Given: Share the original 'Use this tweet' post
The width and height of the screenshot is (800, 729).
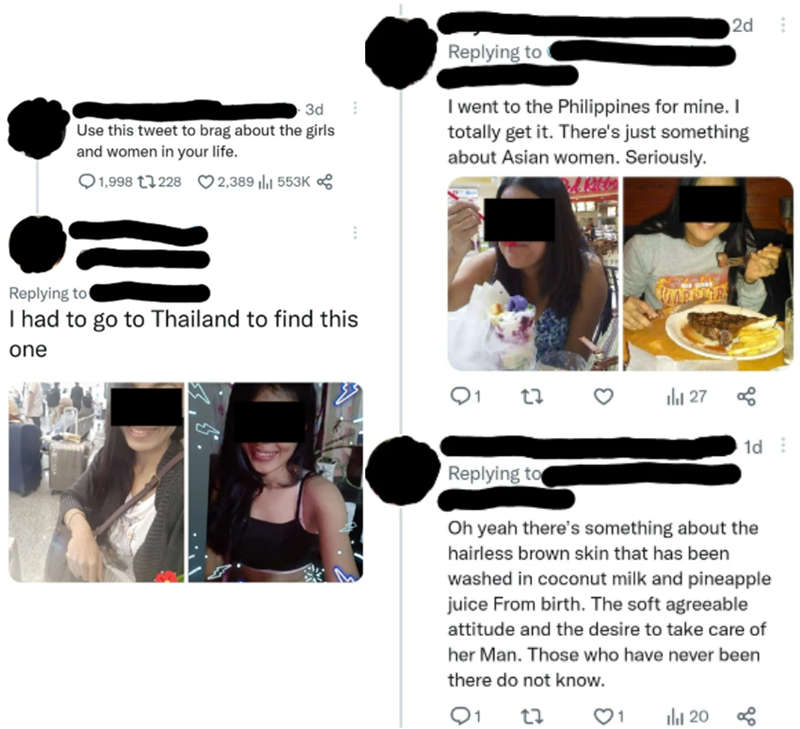Looking at the screenshot, I should (x=325, y=182).
